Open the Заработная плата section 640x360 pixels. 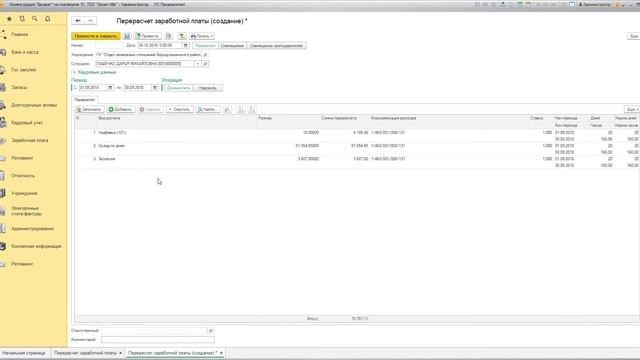tap(29, 140)
